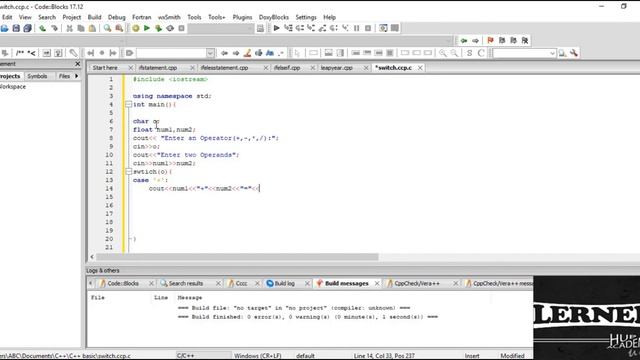Screen dimensions: 640x360
Task: Click the Undo toolbar icon
Action: (x=42, y=28)
